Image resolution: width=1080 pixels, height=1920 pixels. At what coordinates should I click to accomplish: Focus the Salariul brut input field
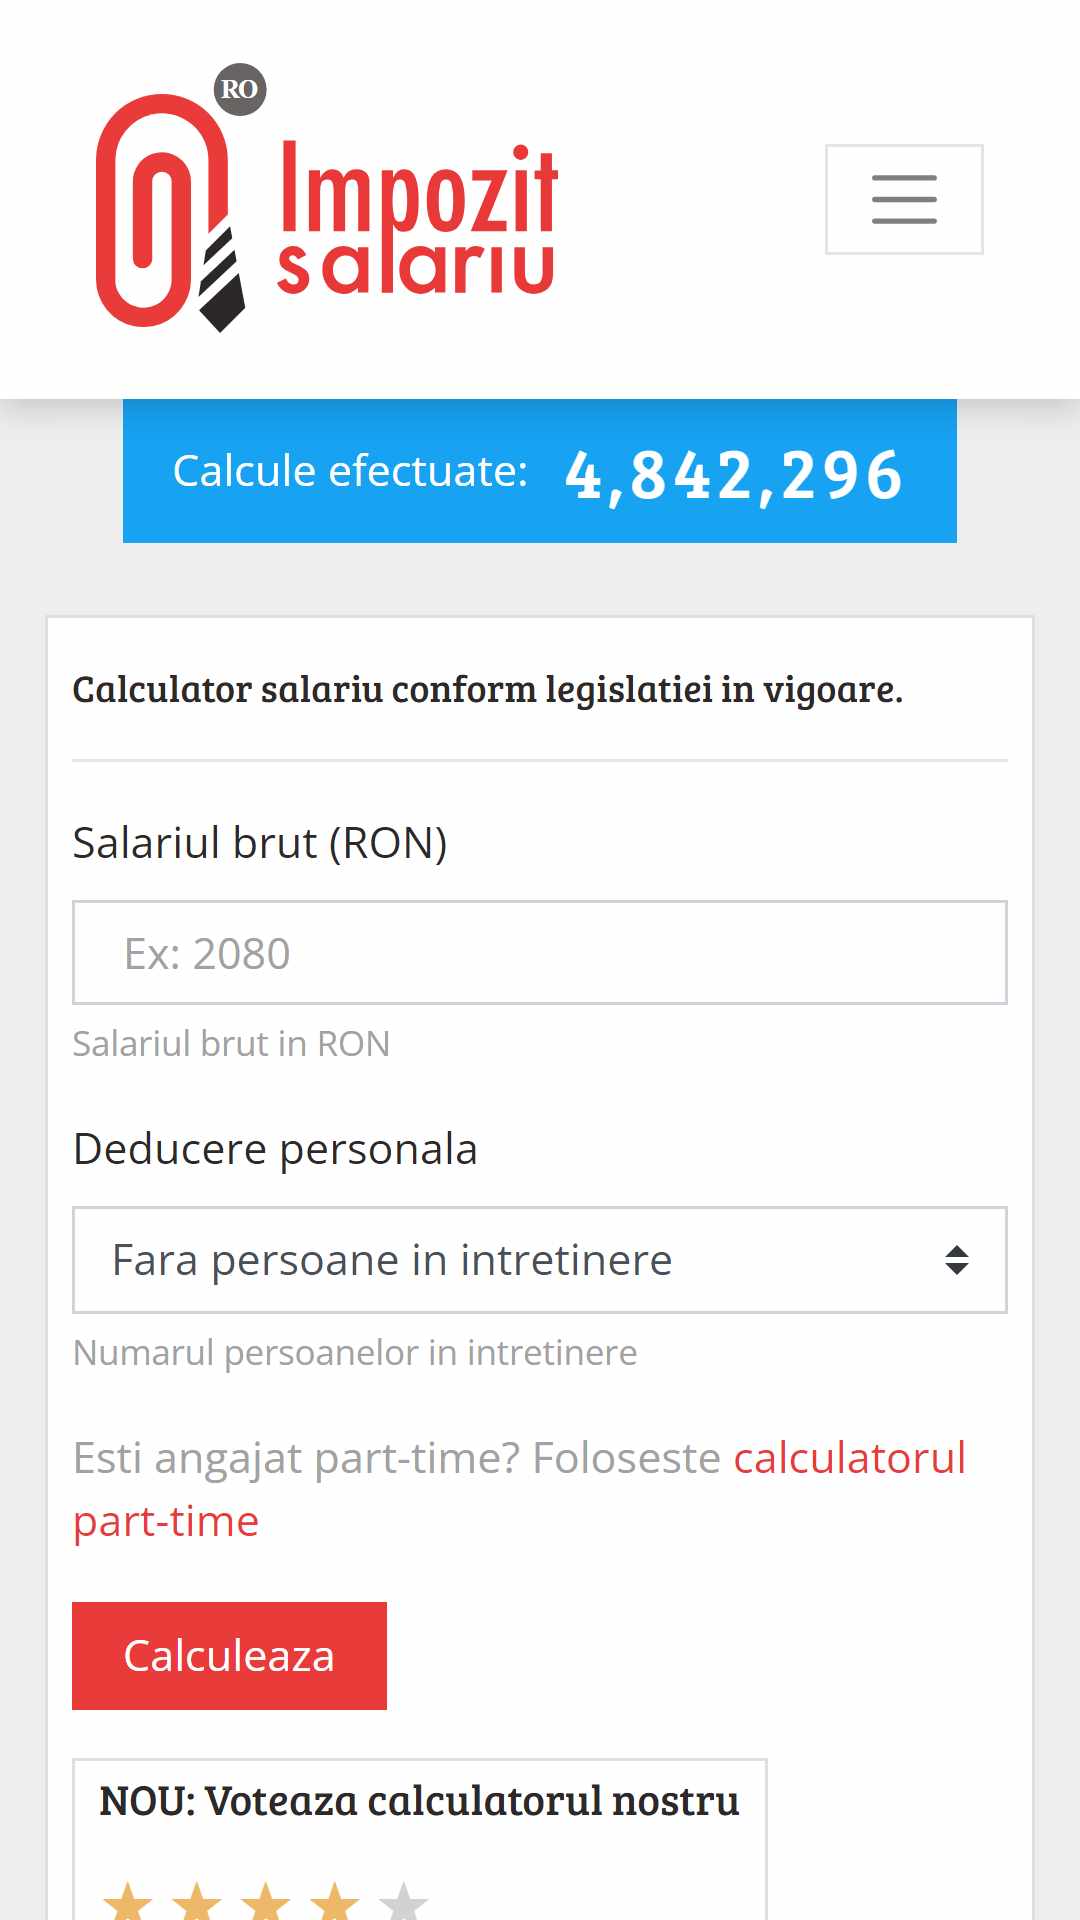pyautogui.click(x=540, y=953)
